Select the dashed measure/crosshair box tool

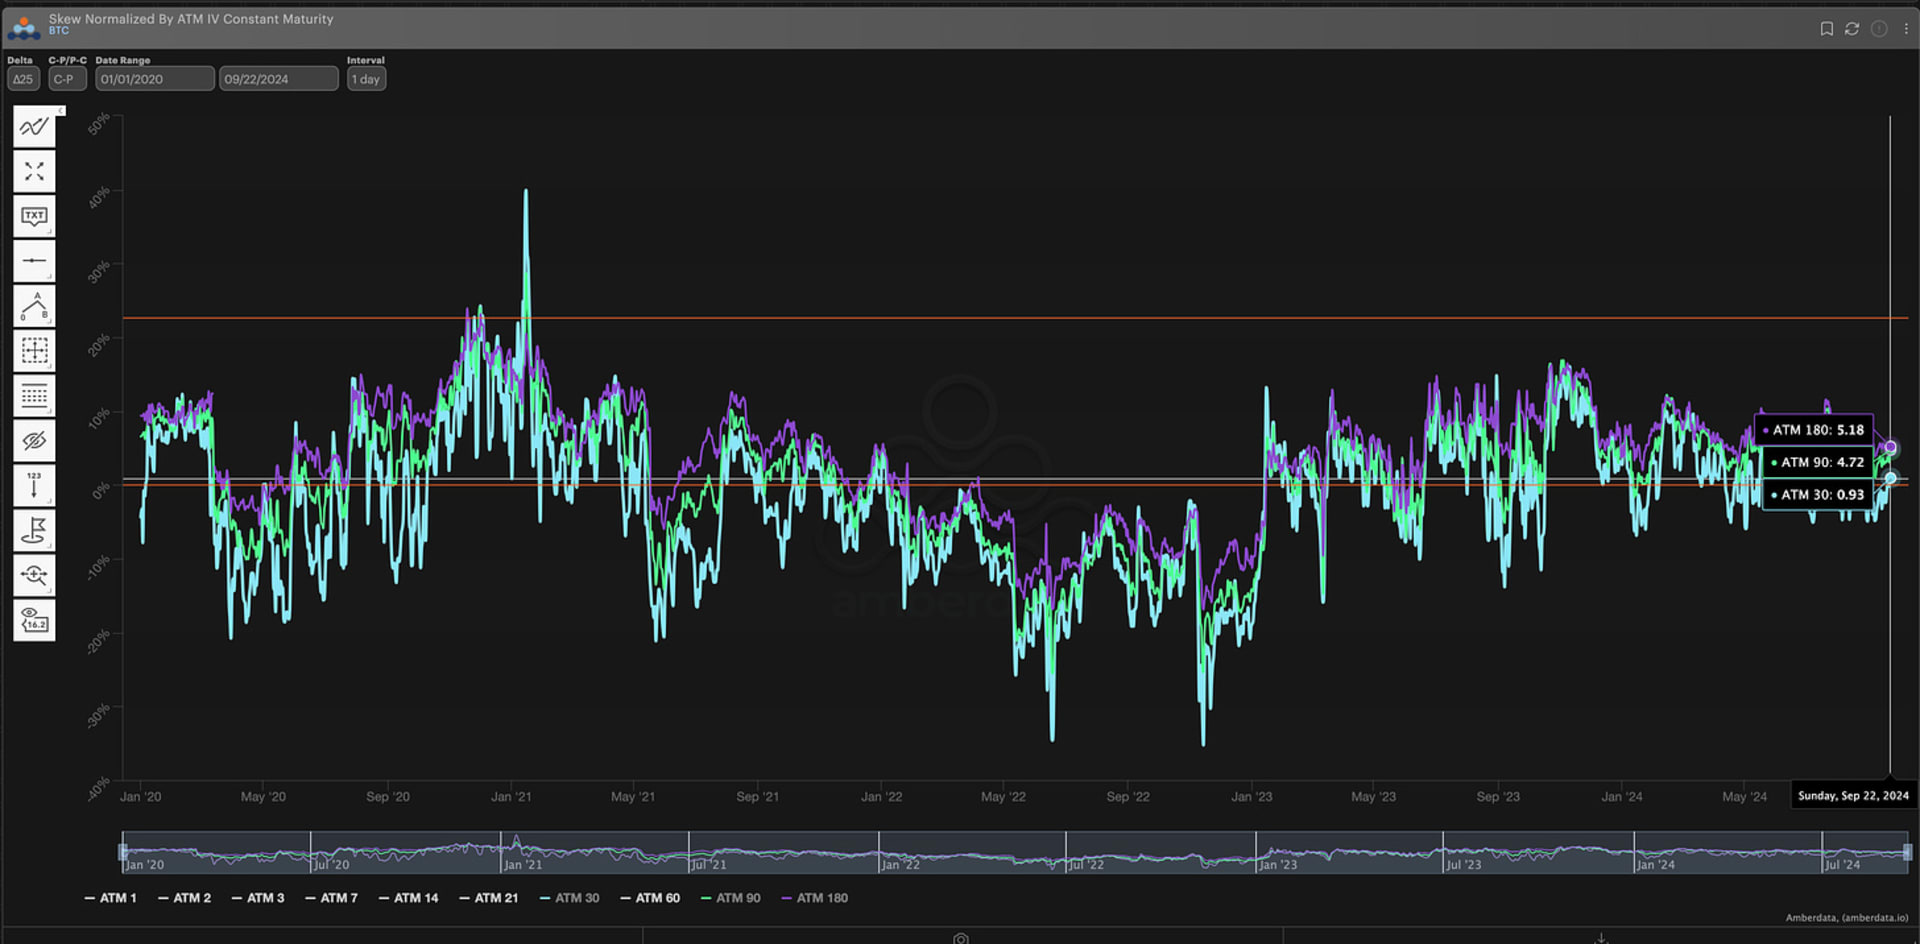pos(34,351)
